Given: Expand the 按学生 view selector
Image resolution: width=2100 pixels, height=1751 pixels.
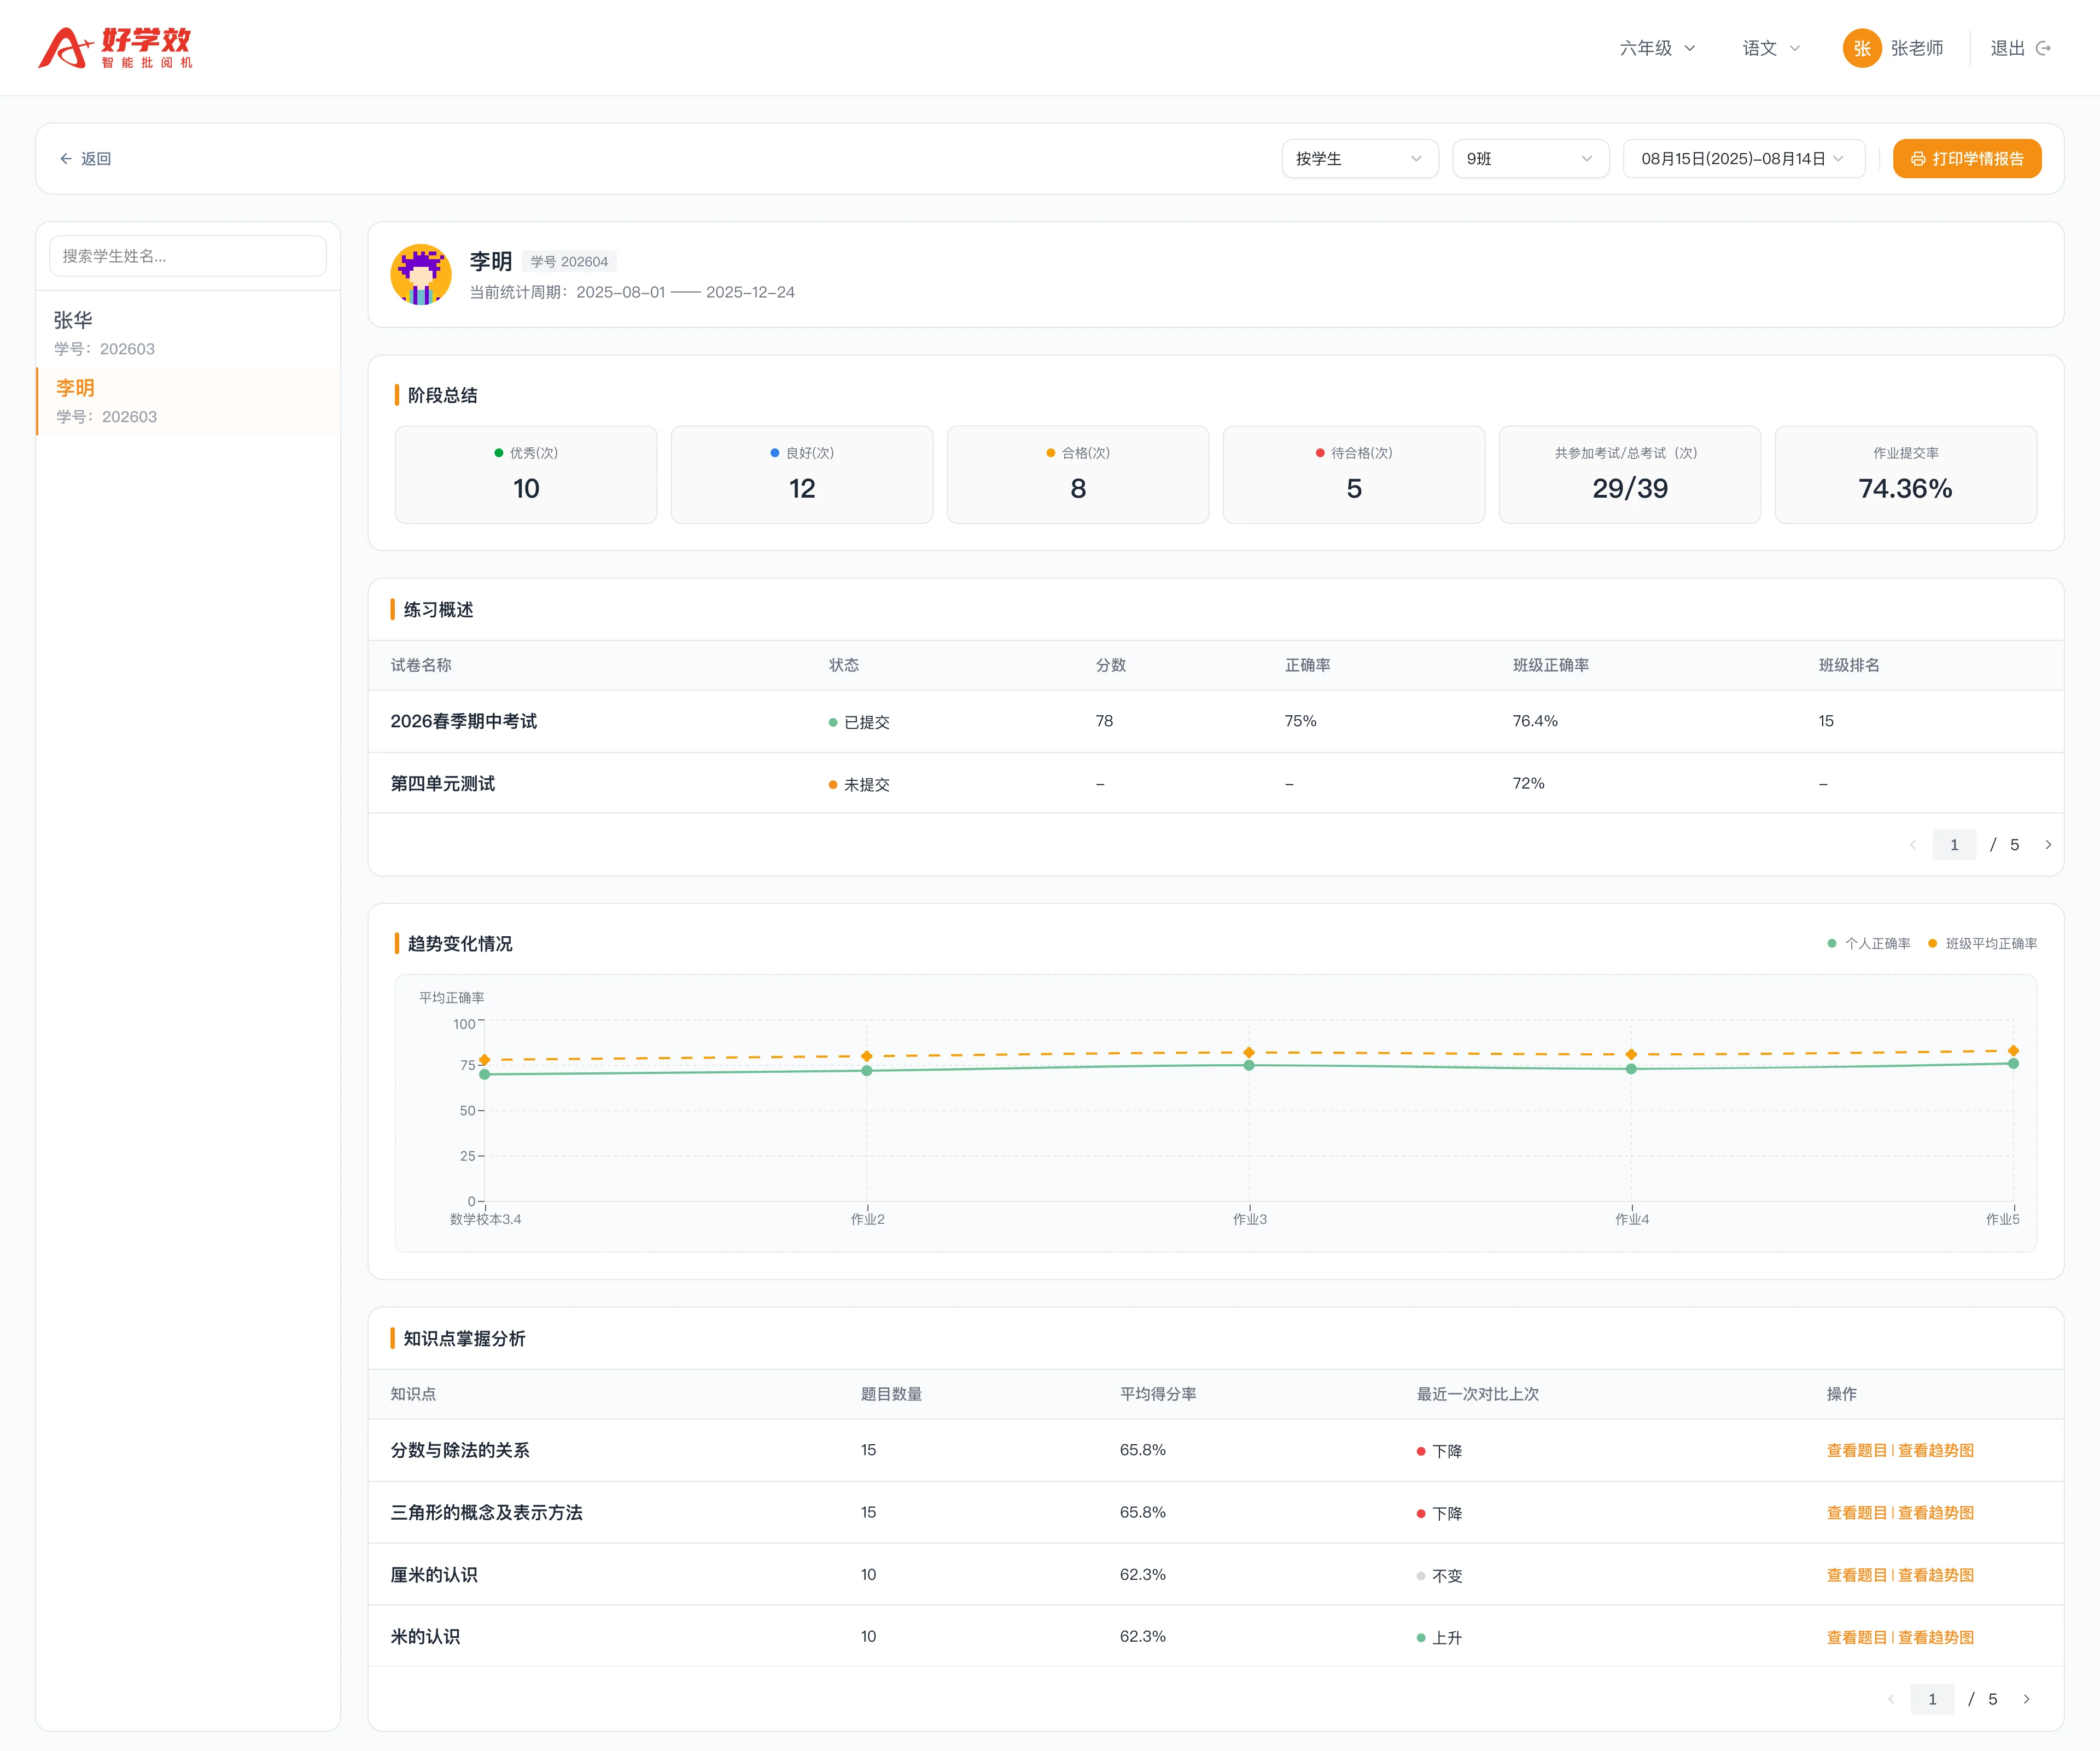Looking at the screenshot, I should [1360, 159].
